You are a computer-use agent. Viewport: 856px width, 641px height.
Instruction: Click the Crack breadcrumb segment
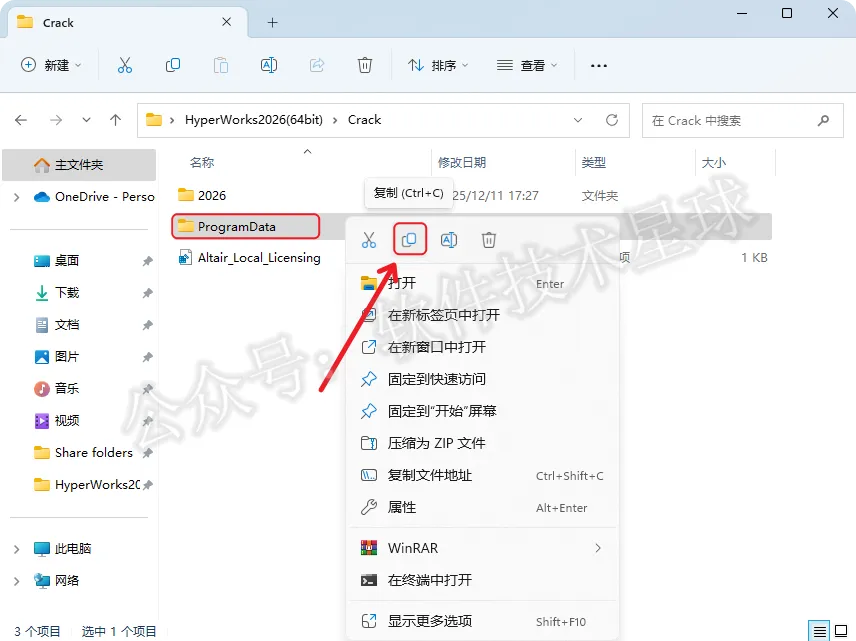tap(364, 120)
